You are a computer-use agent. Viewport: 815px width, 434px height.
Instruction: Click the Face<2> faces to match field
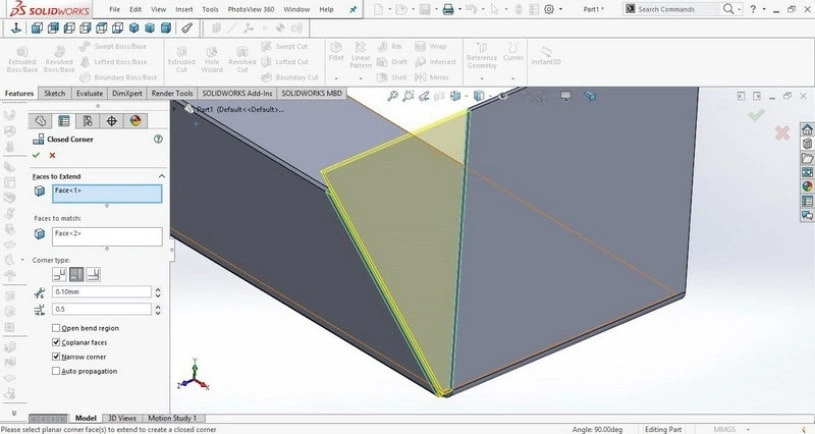tap(106, 236)
